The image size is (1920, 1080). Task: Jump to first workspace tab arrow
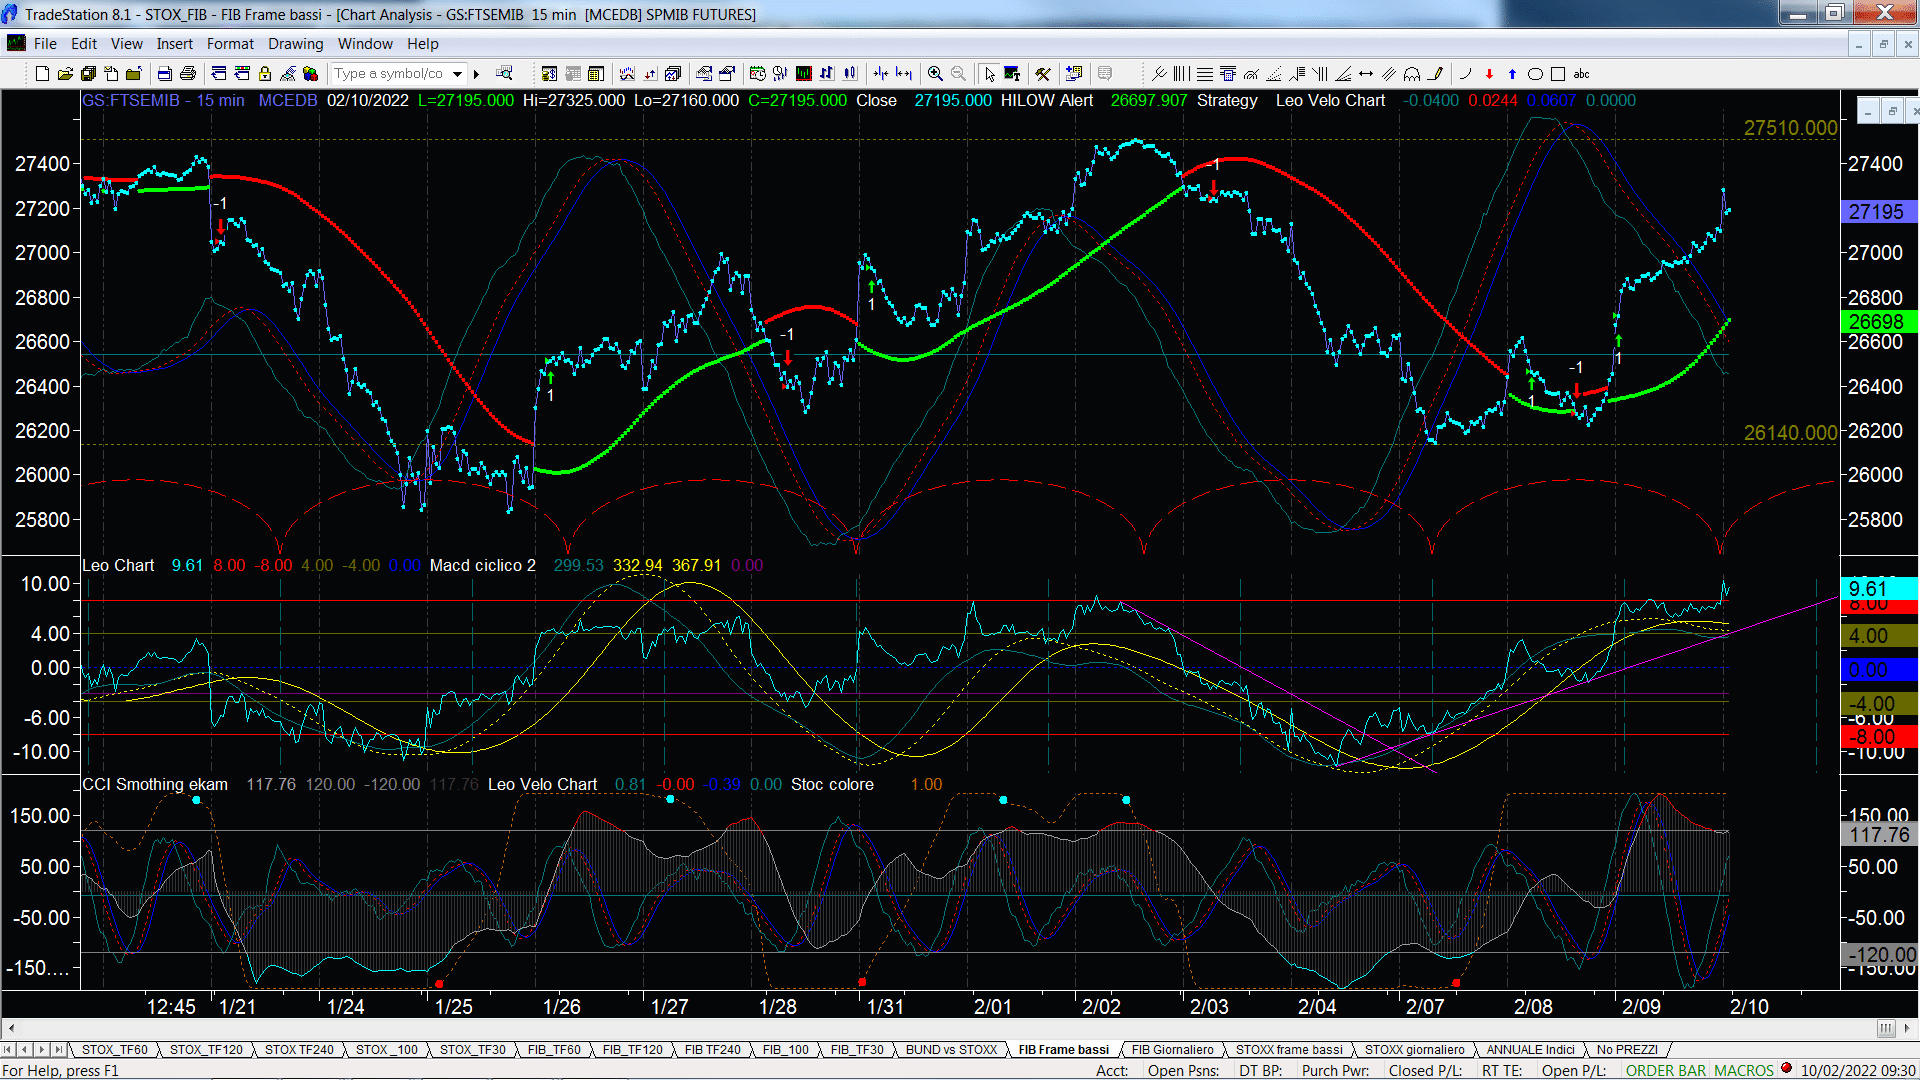[x=8, y=1049]
